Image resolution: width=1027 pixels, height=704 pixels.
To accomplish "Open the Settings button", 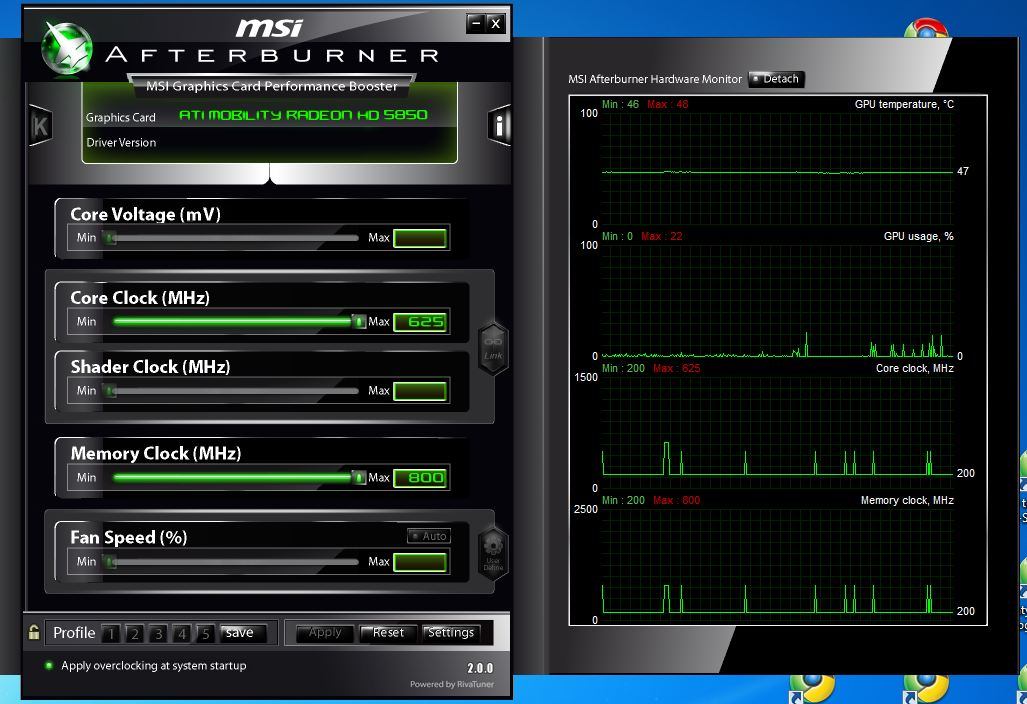I will (x=451, y=633).
